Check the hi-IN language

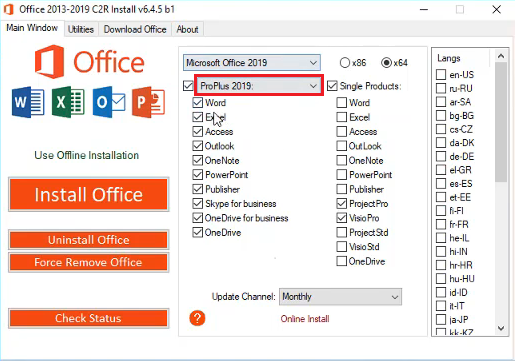tap(441, 251)
